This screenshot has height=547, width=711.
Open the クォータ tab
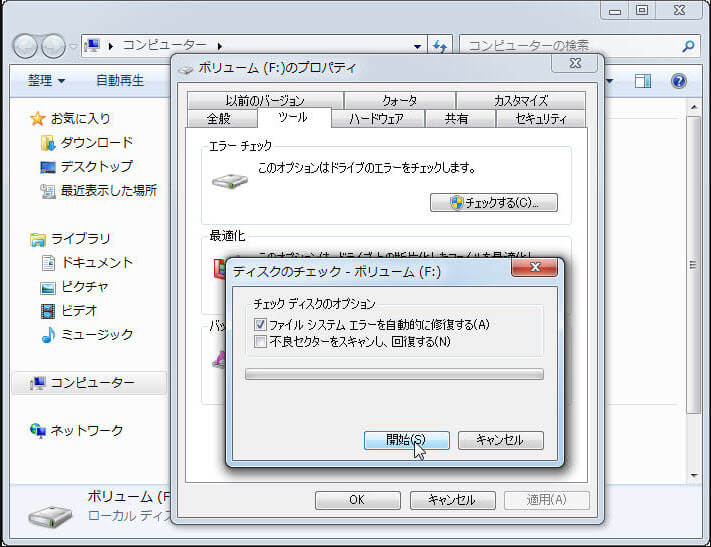coord(399,100)
